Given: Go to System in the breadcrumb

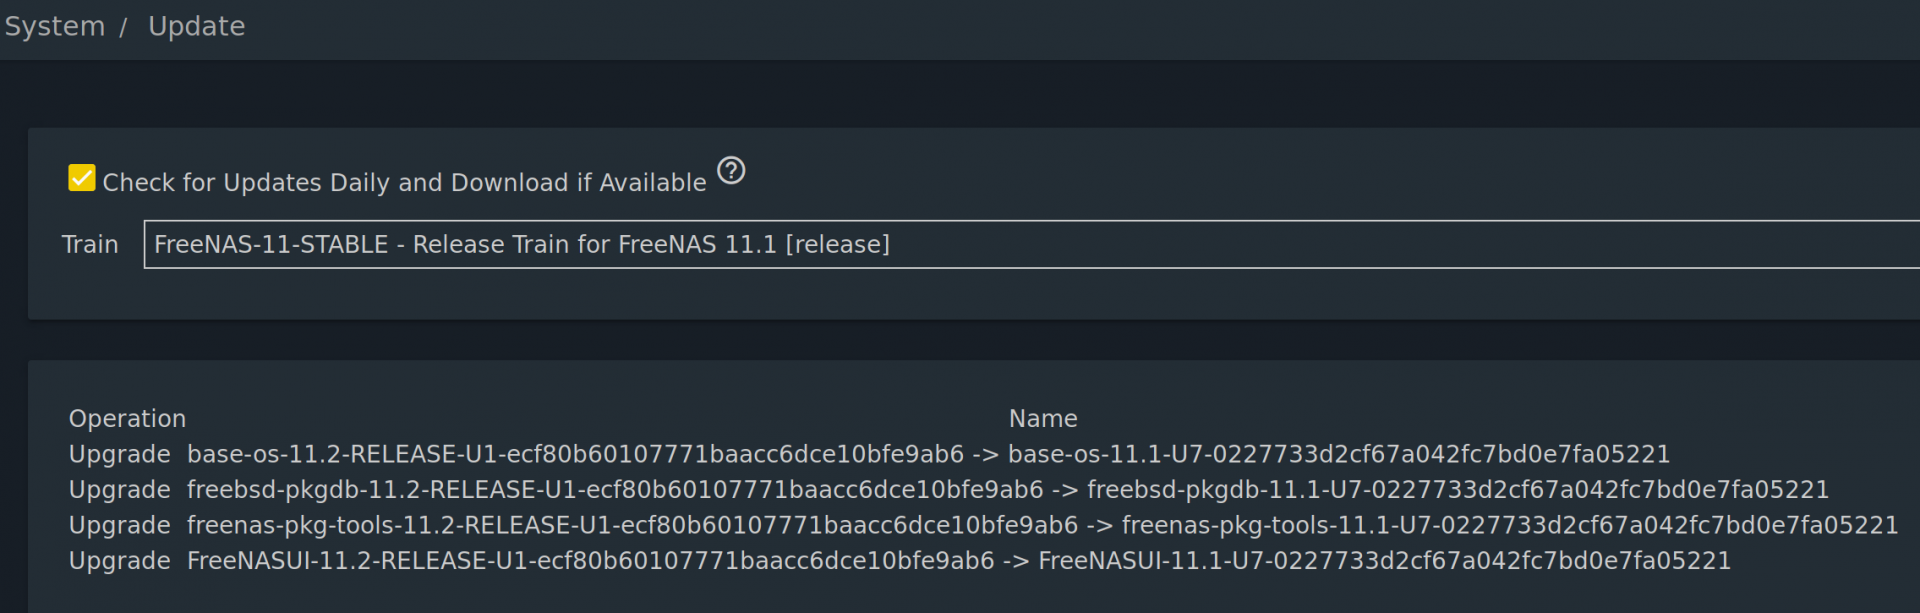Looking at the screenshot, I should (x=55, y=27).
